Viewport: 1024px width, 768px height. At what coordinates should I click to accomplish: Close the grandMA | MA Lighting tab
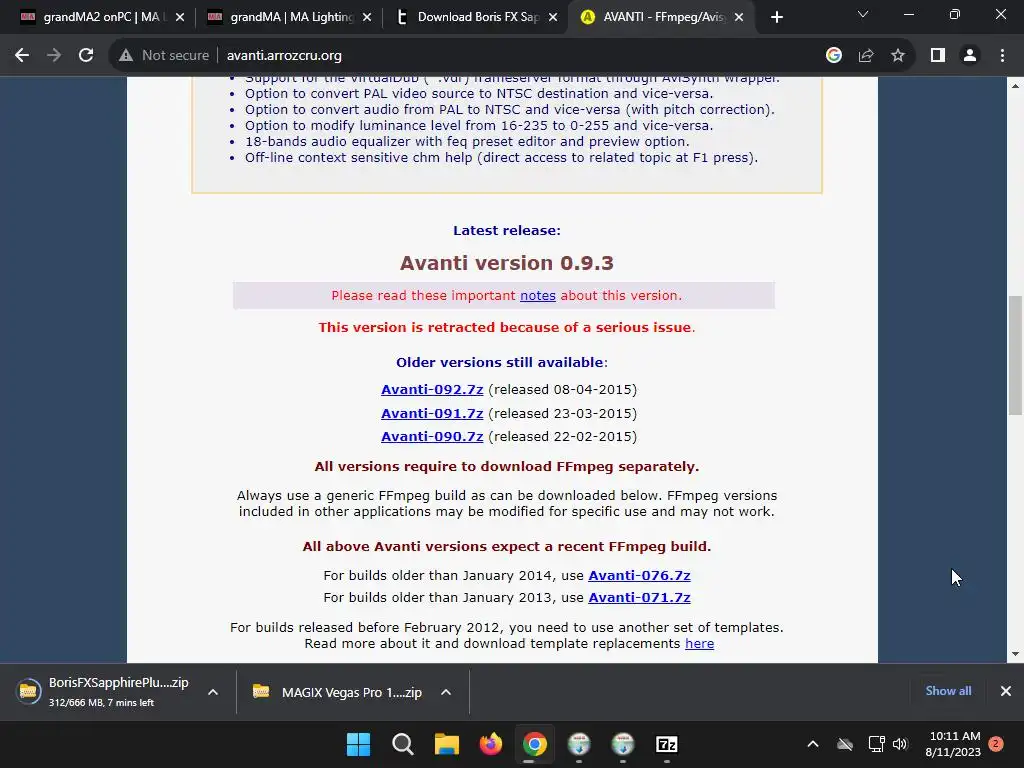(367, 18)
